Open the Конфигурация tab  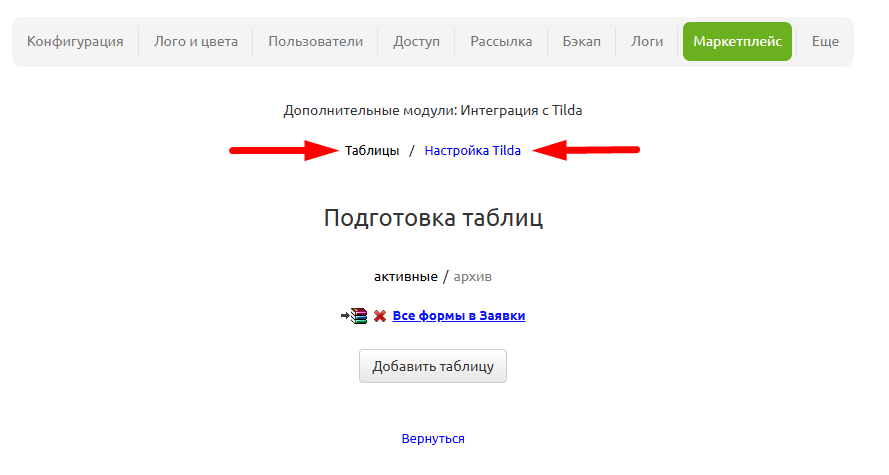75,42
